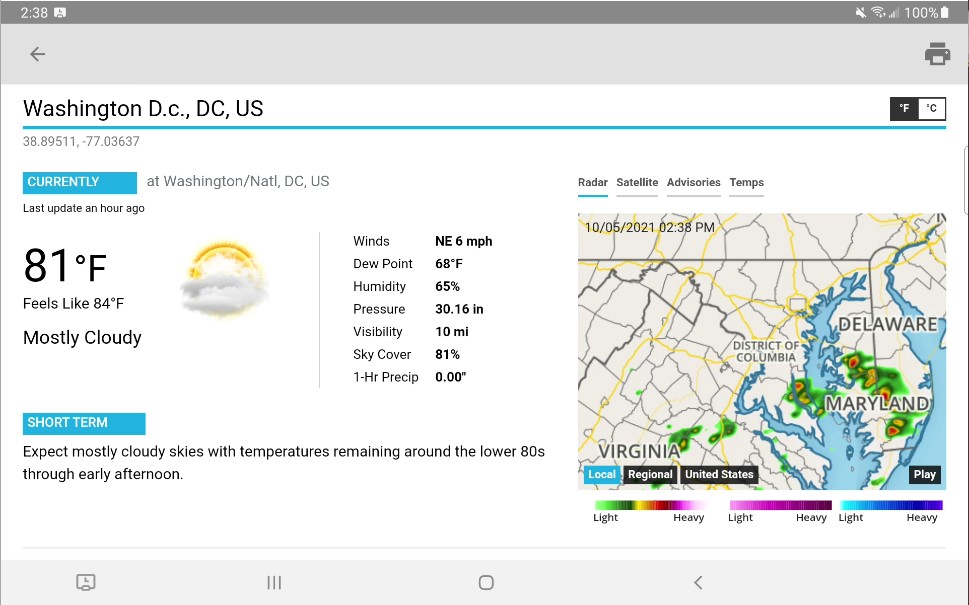969x605 pixels.
Task: Tap the picture notification icon beside the clock
Action: click(60, 12)
